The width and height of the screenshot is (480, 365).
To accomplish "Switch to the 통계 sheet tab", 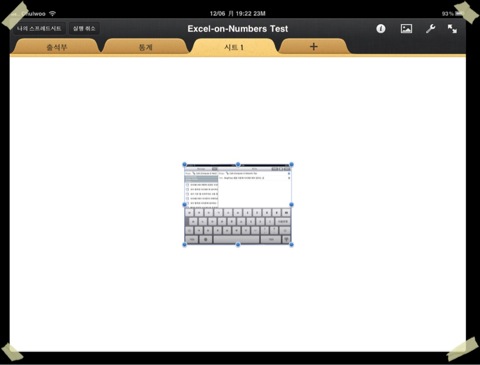I will (x=145, y=47).
